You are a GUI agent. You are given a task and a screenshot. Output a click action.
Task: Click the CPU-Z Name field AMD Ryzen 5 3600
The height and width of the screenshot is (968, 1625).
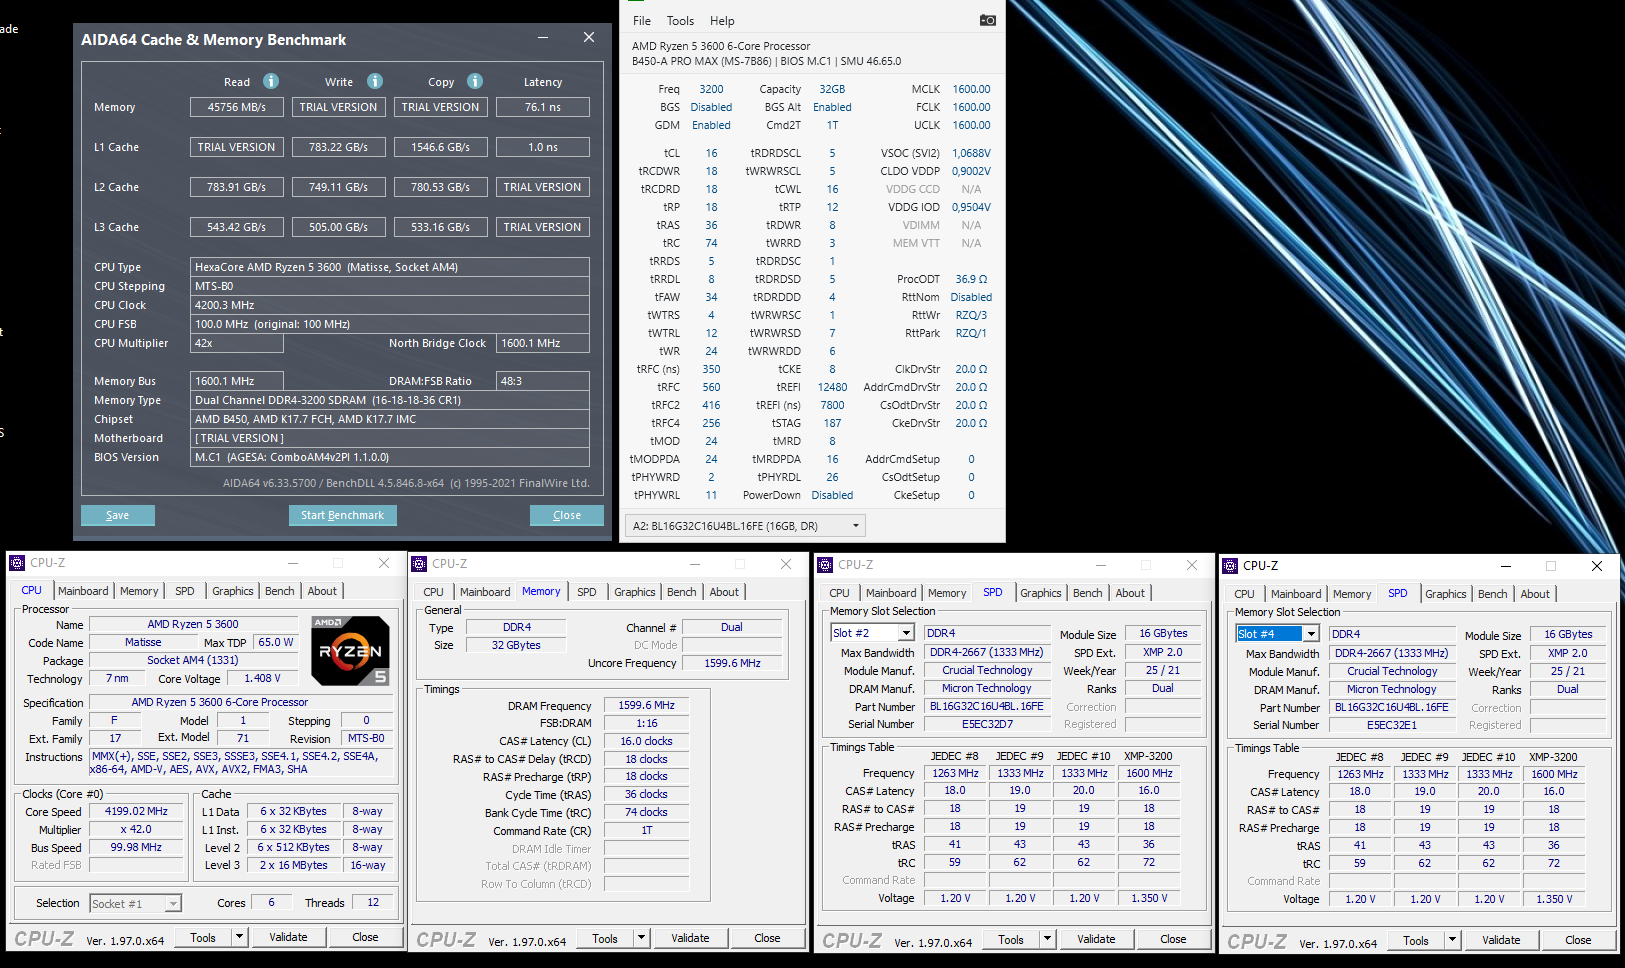click(x=193, y=624)
